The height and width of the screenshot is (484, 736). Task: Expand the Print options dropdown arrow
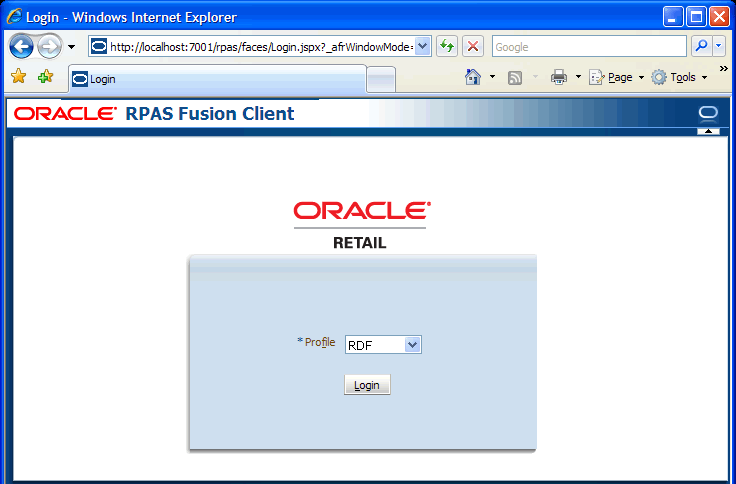pos(578,77)
